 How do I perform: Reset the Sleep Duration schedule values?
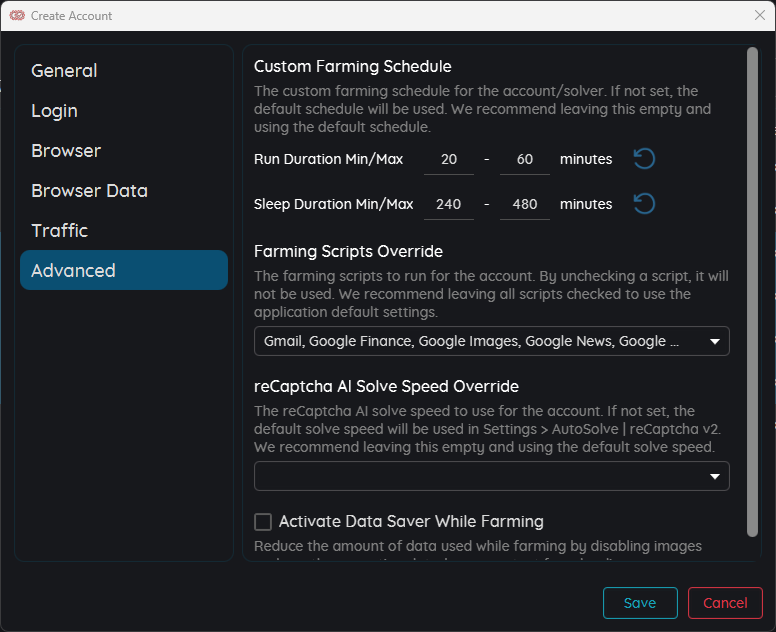point(644,204)
